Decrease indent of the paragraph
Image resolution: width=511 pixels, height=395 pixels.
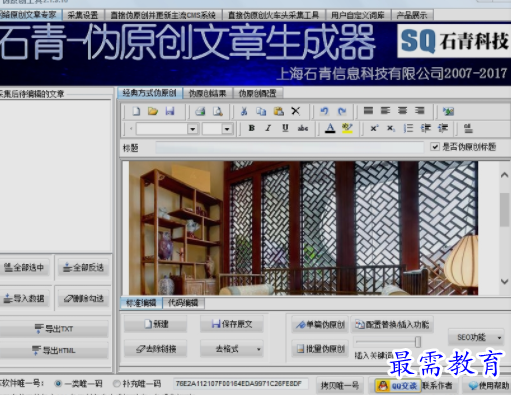pyautogui.click(x=426, y=128)
